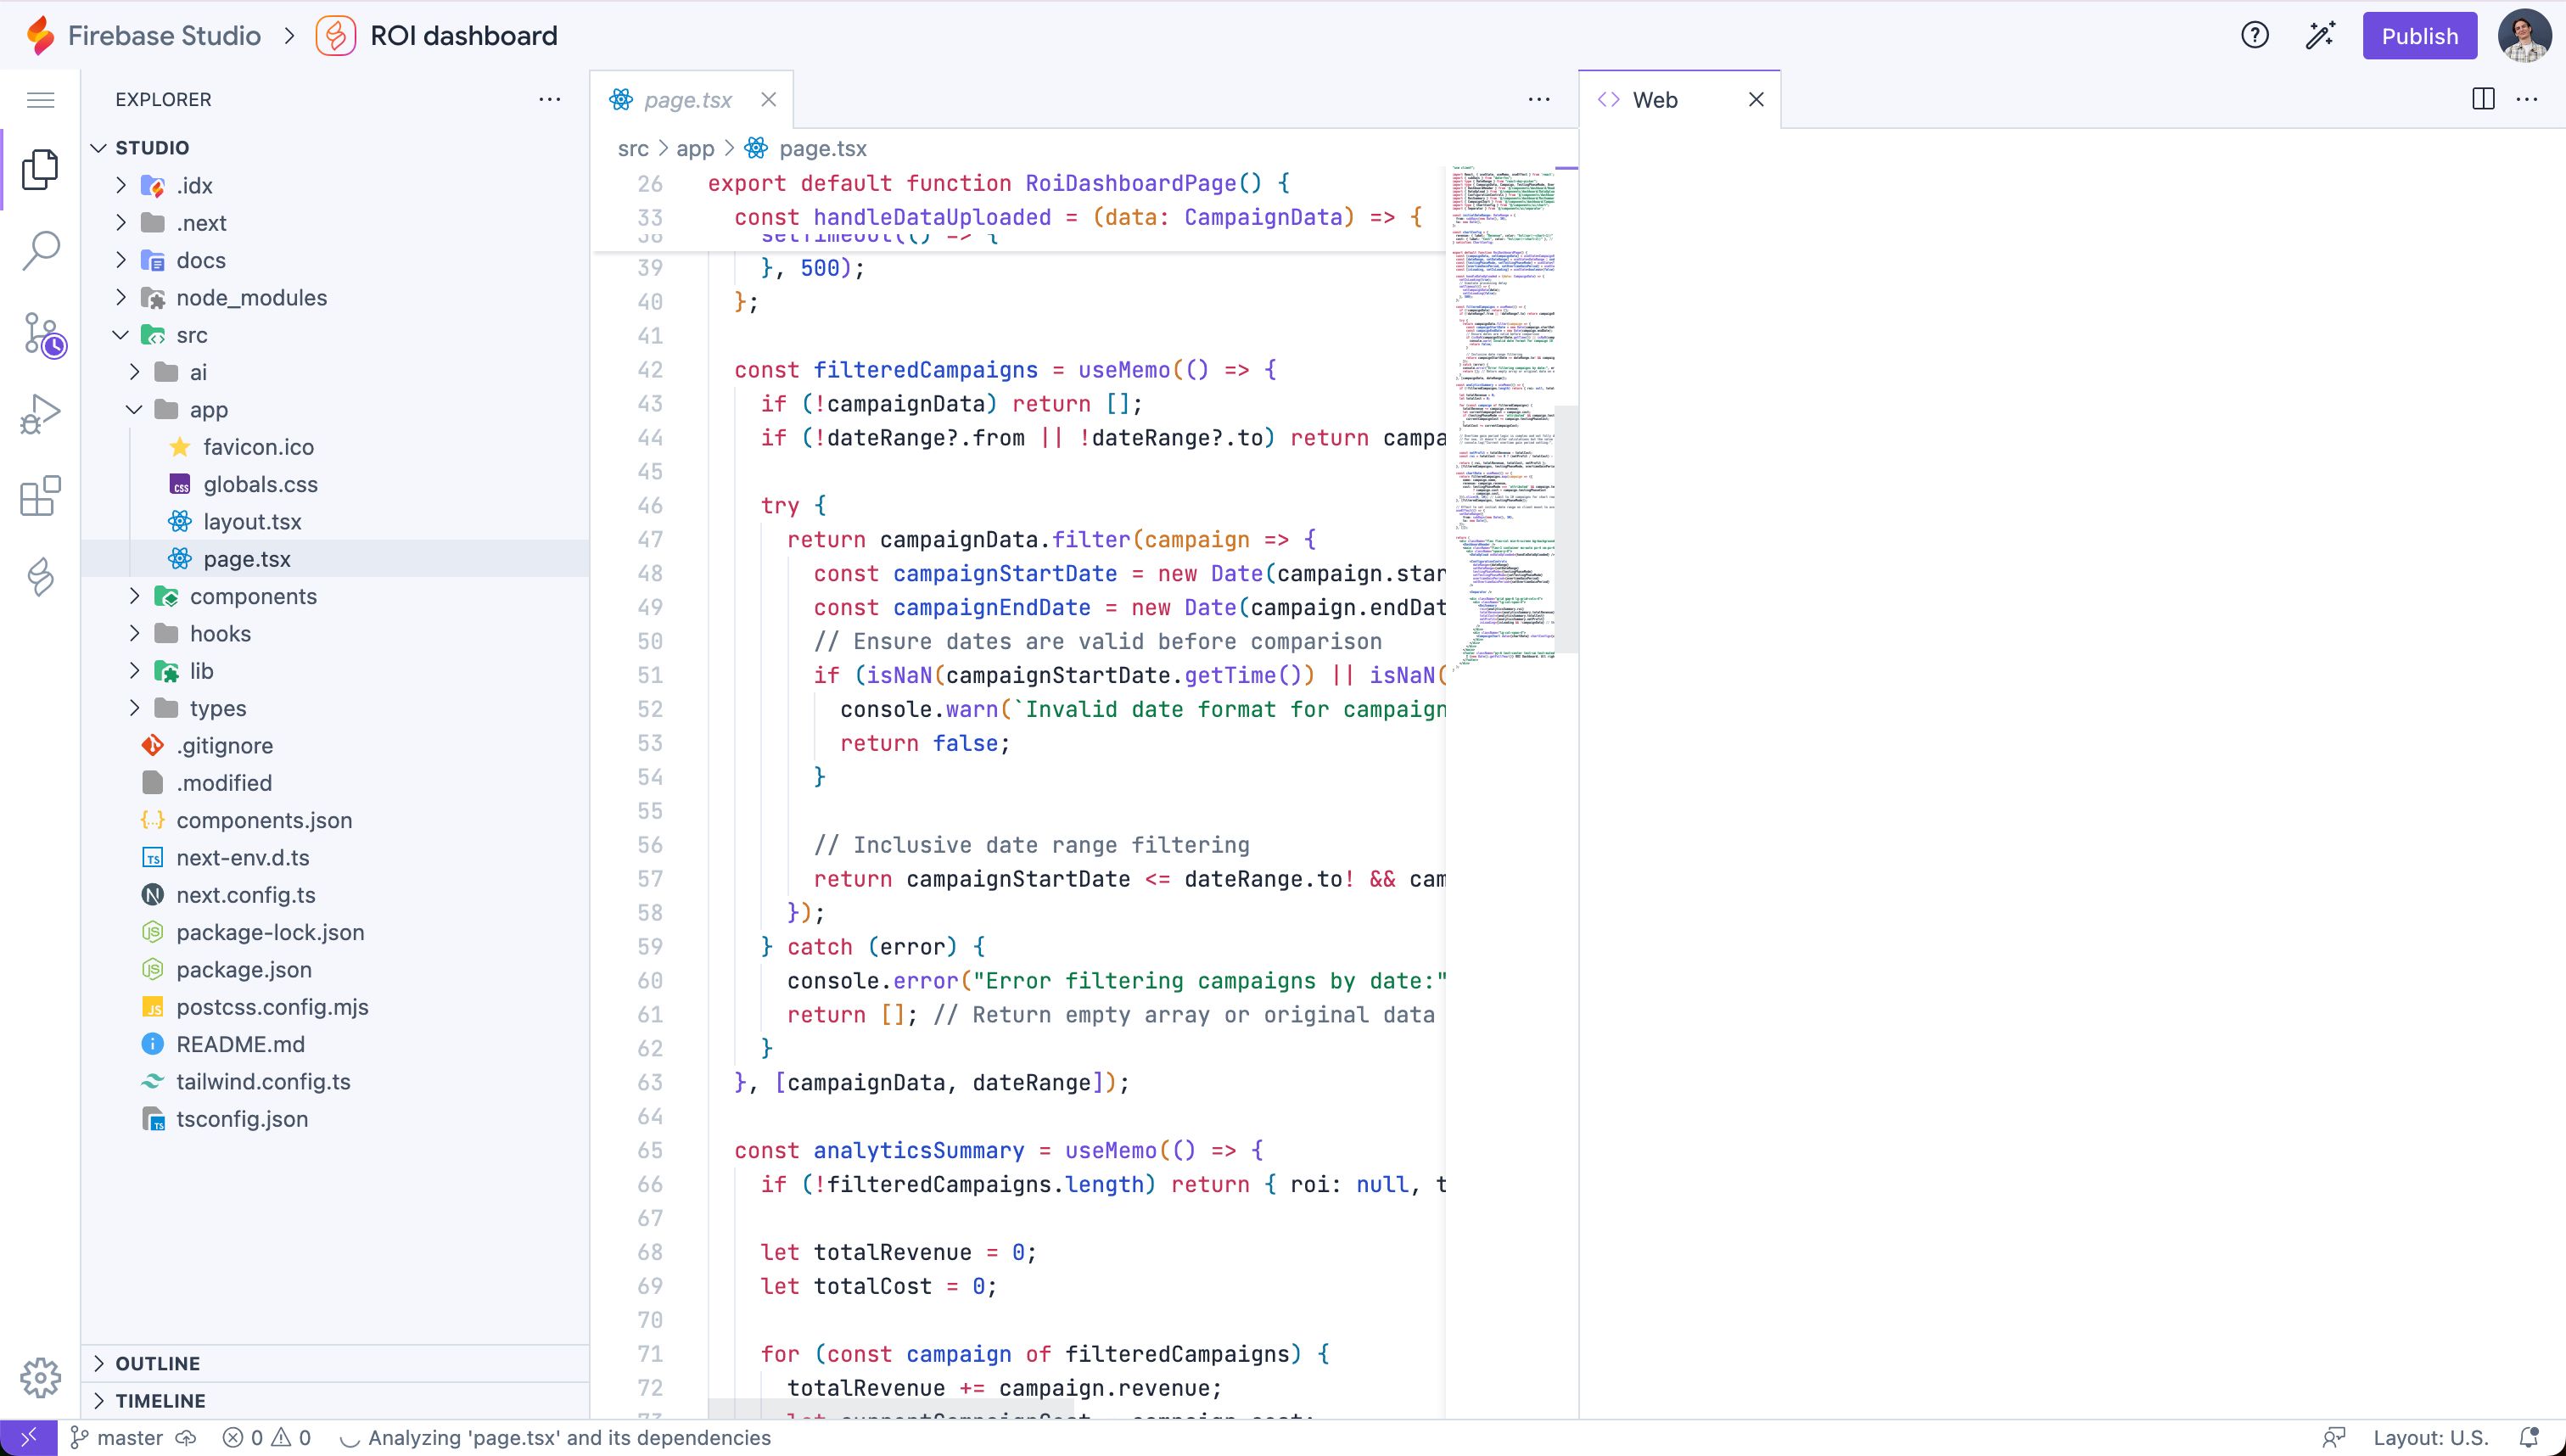Expand the docs folder
Image resolution: width=2566 pixels, height=1456 pixels.
tap(121, 260)
